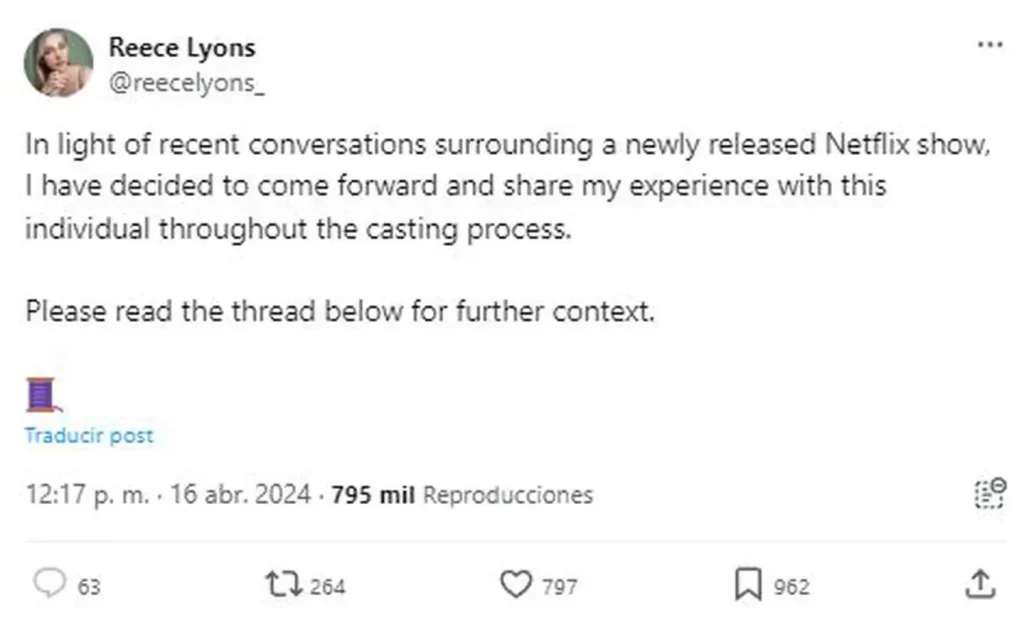Viewport: 1024px width, 627px height.
Task: Open the three-dot more options menu
Action: 988,45
